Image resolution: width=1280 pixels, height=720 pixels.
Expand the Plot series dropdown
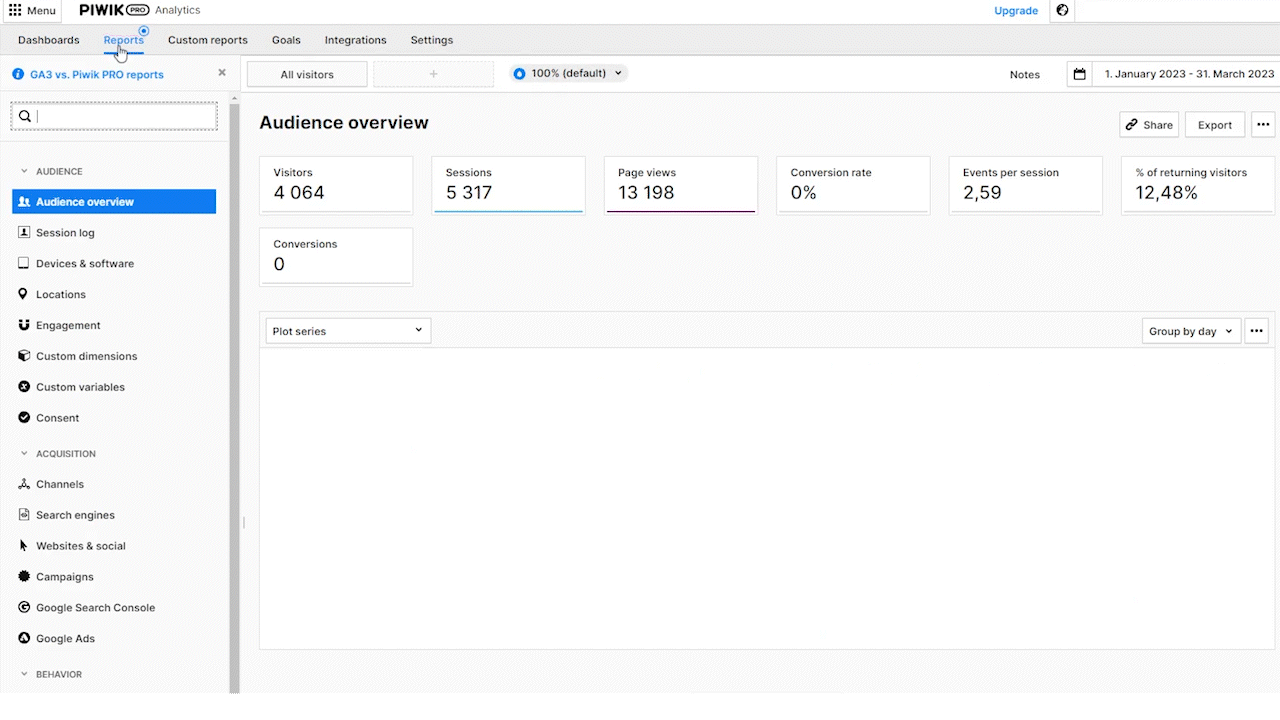pyautogui.click(x=348, y=331)
